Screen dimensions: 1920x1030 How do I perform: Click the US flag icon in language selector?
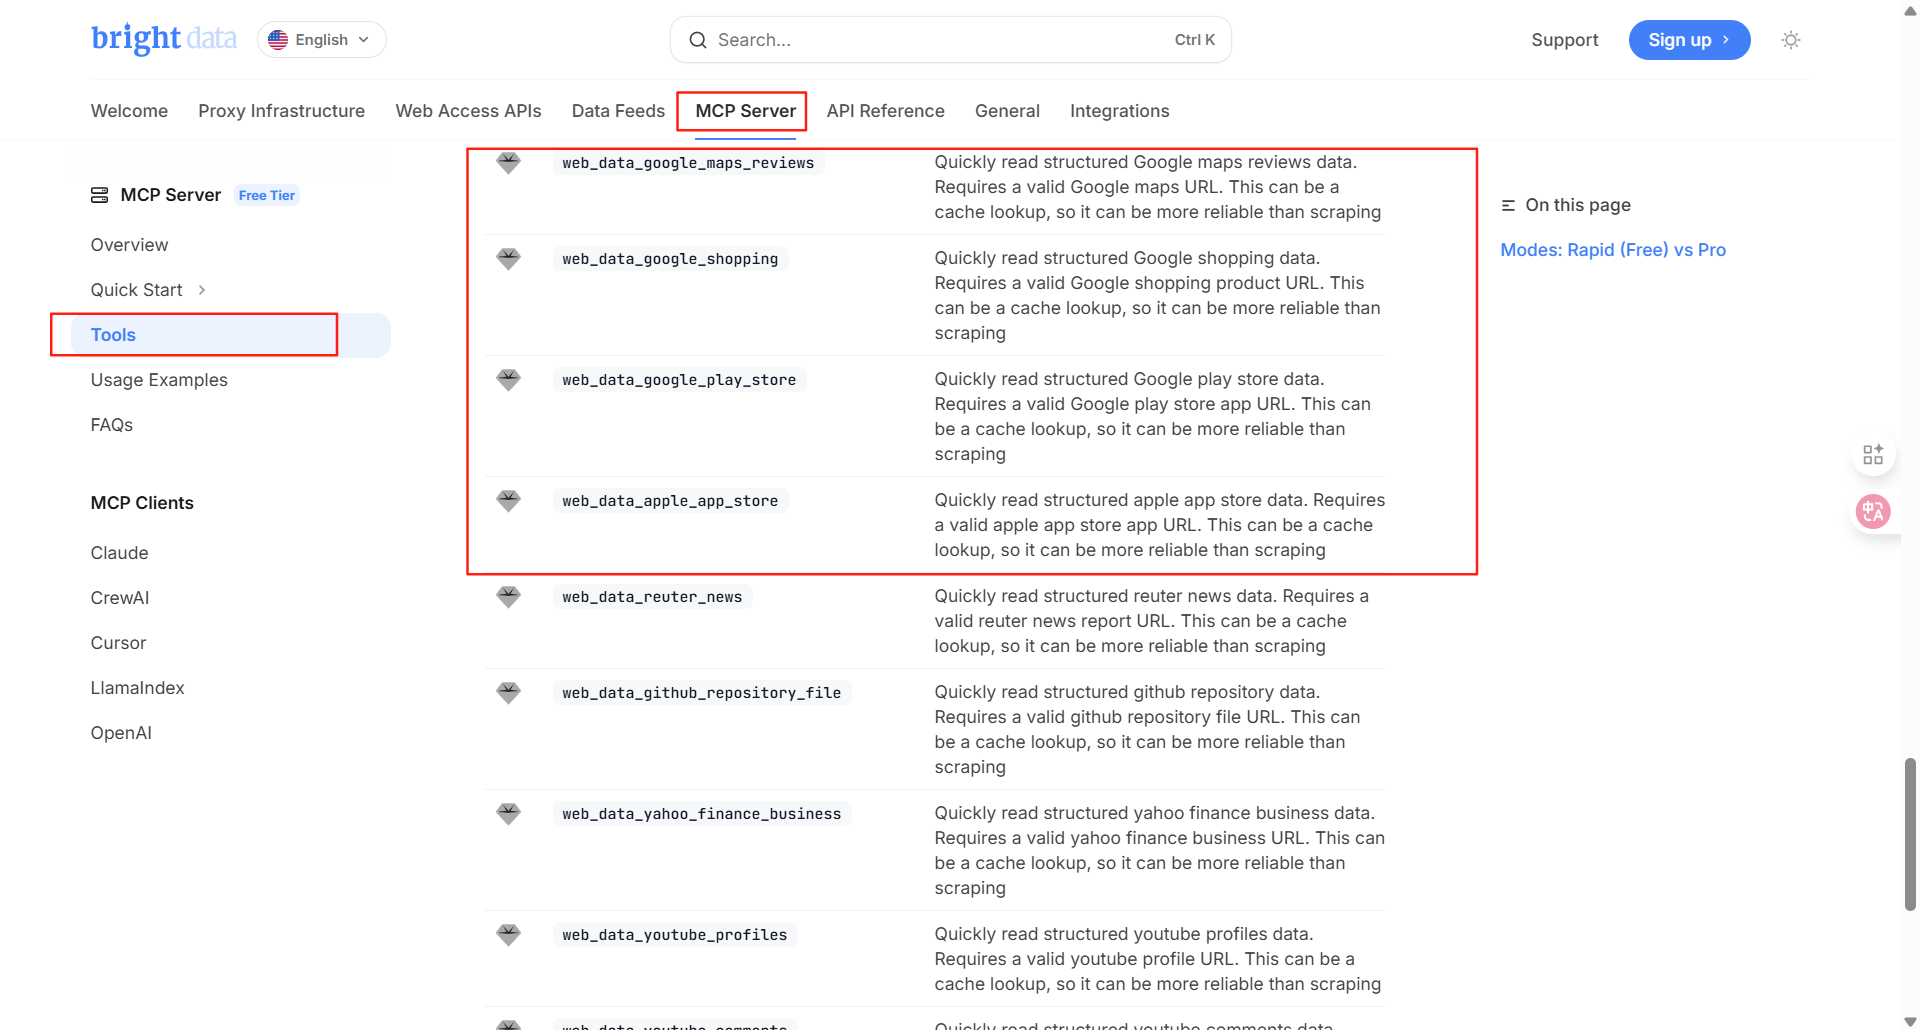pos(278,40)
